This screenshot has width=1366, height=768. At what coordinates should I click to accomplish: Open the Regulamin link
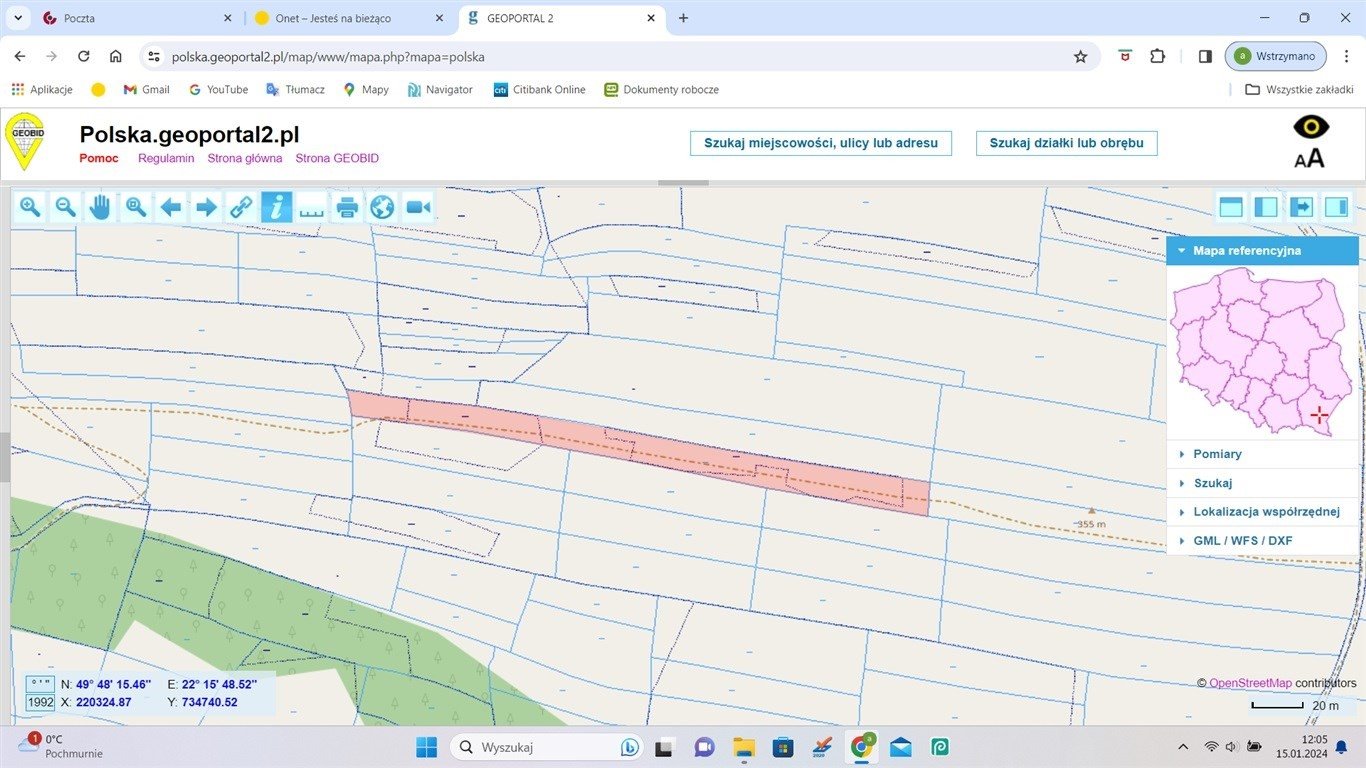166,158
